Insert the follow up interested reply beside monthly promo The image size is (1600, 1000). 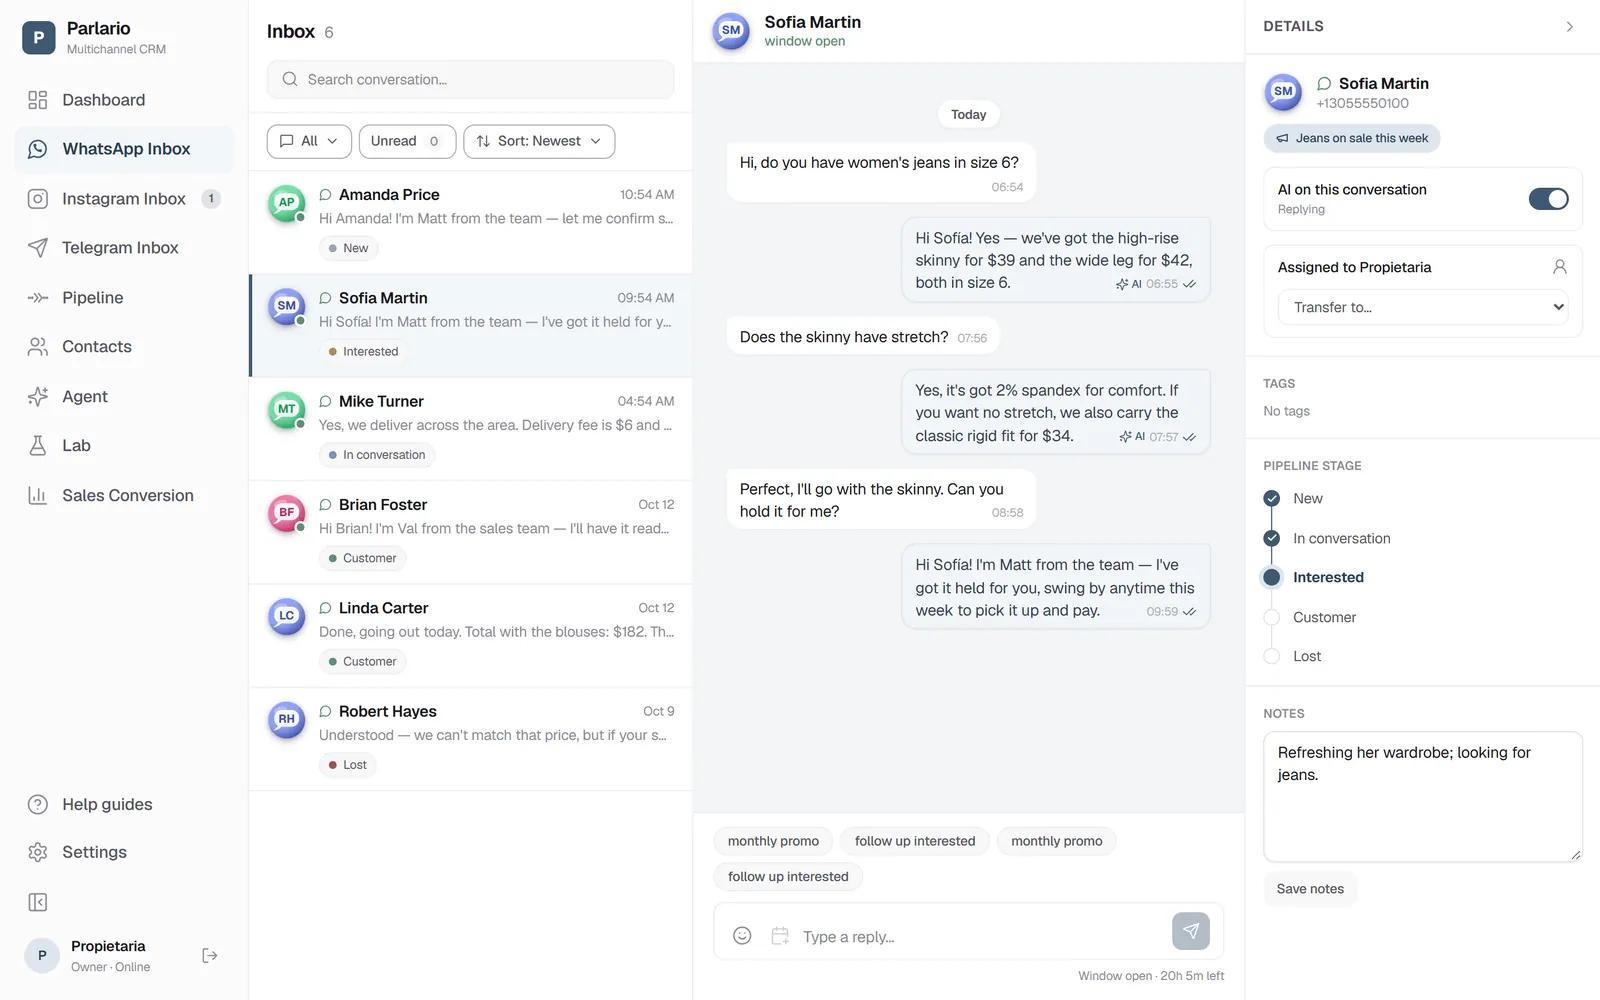(x=915, y=841)
